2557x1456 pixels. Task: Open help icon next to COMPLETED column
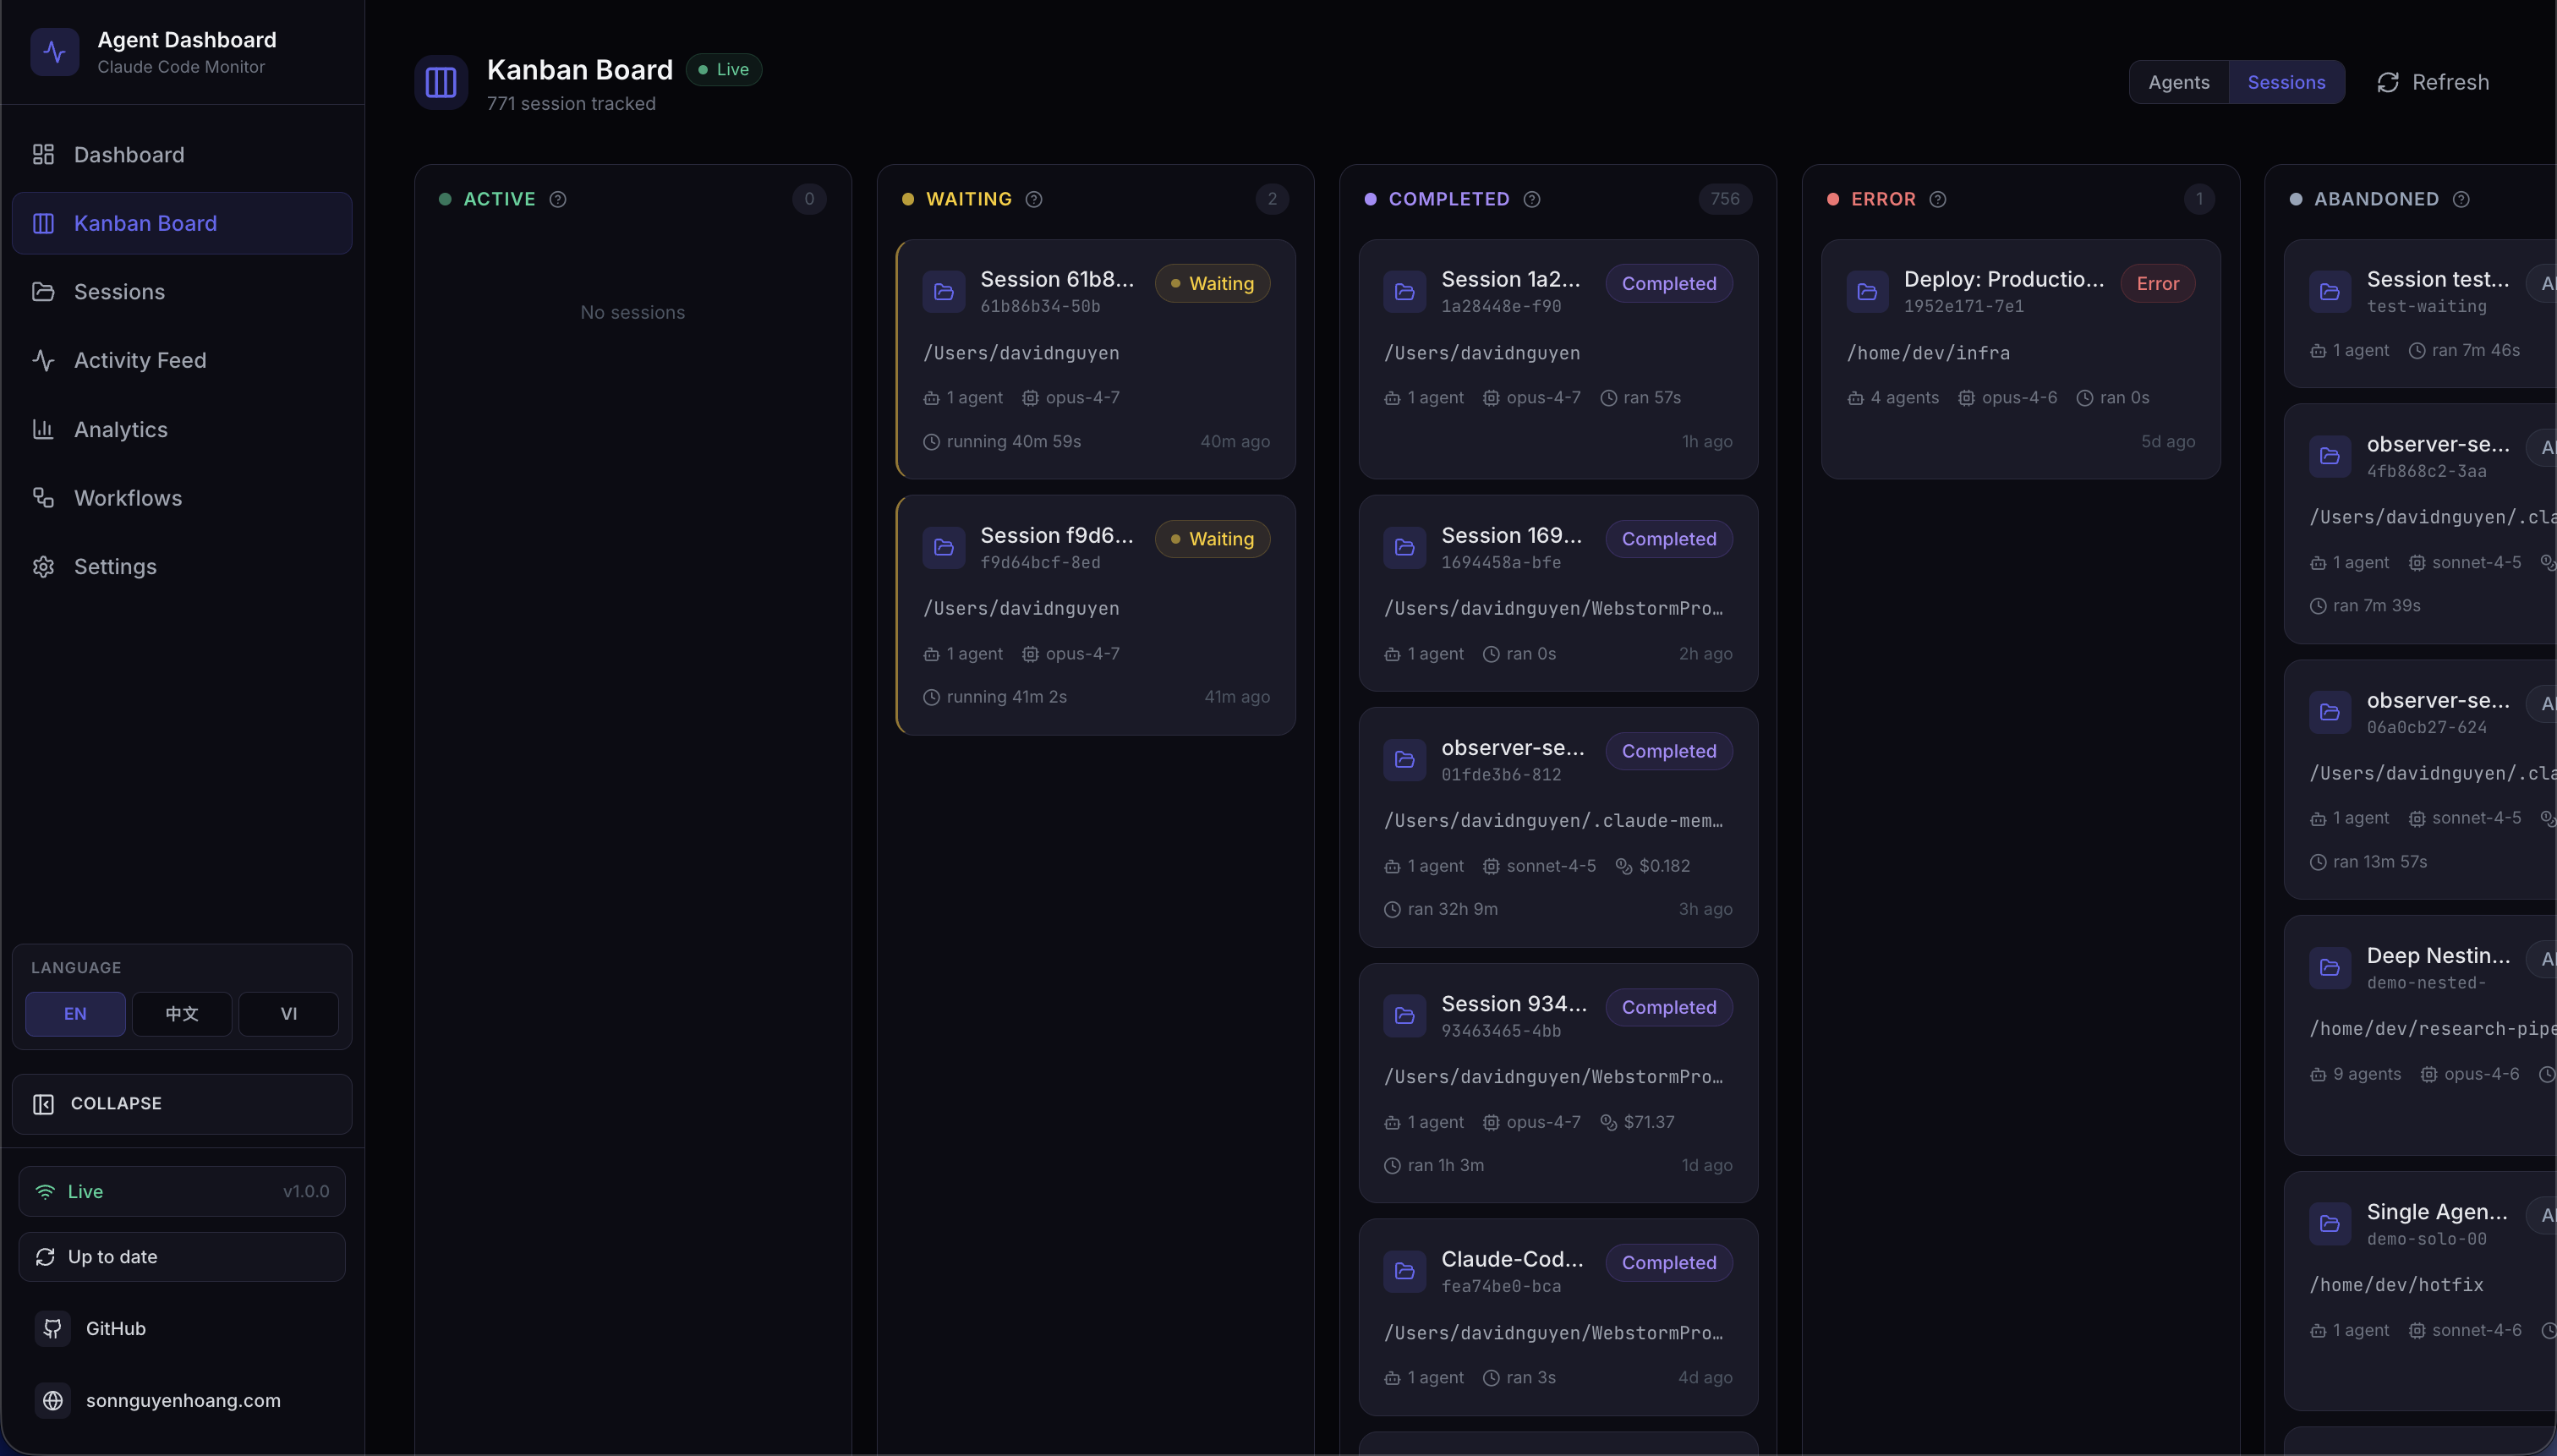(1532, 199)
